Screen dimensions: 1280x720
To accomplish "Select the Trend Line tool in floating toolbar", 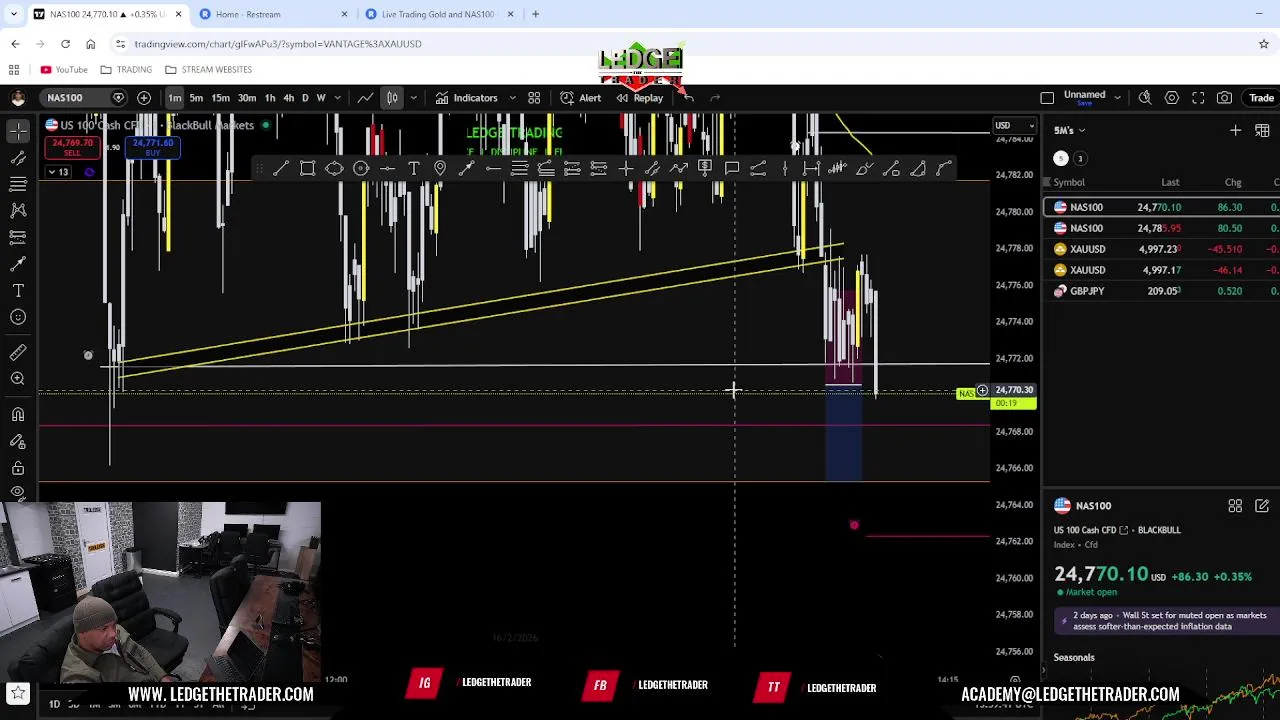I will pos(281,168).
